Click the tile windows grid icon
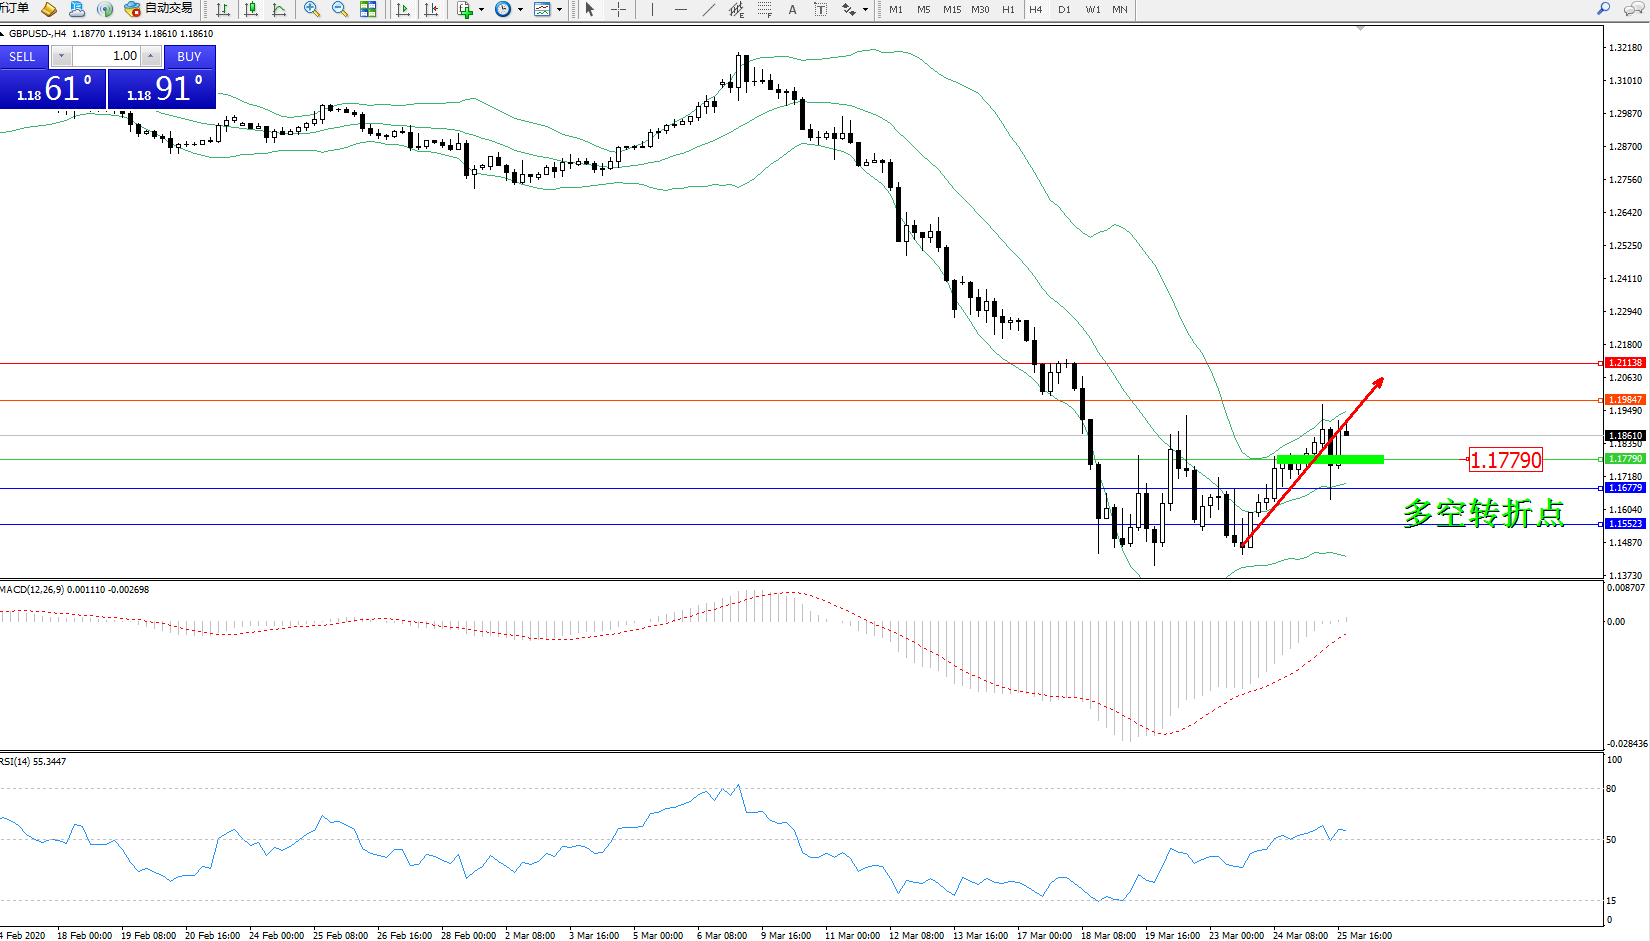The height and width of the screenshot is (941, 1650). coord(368,9)
